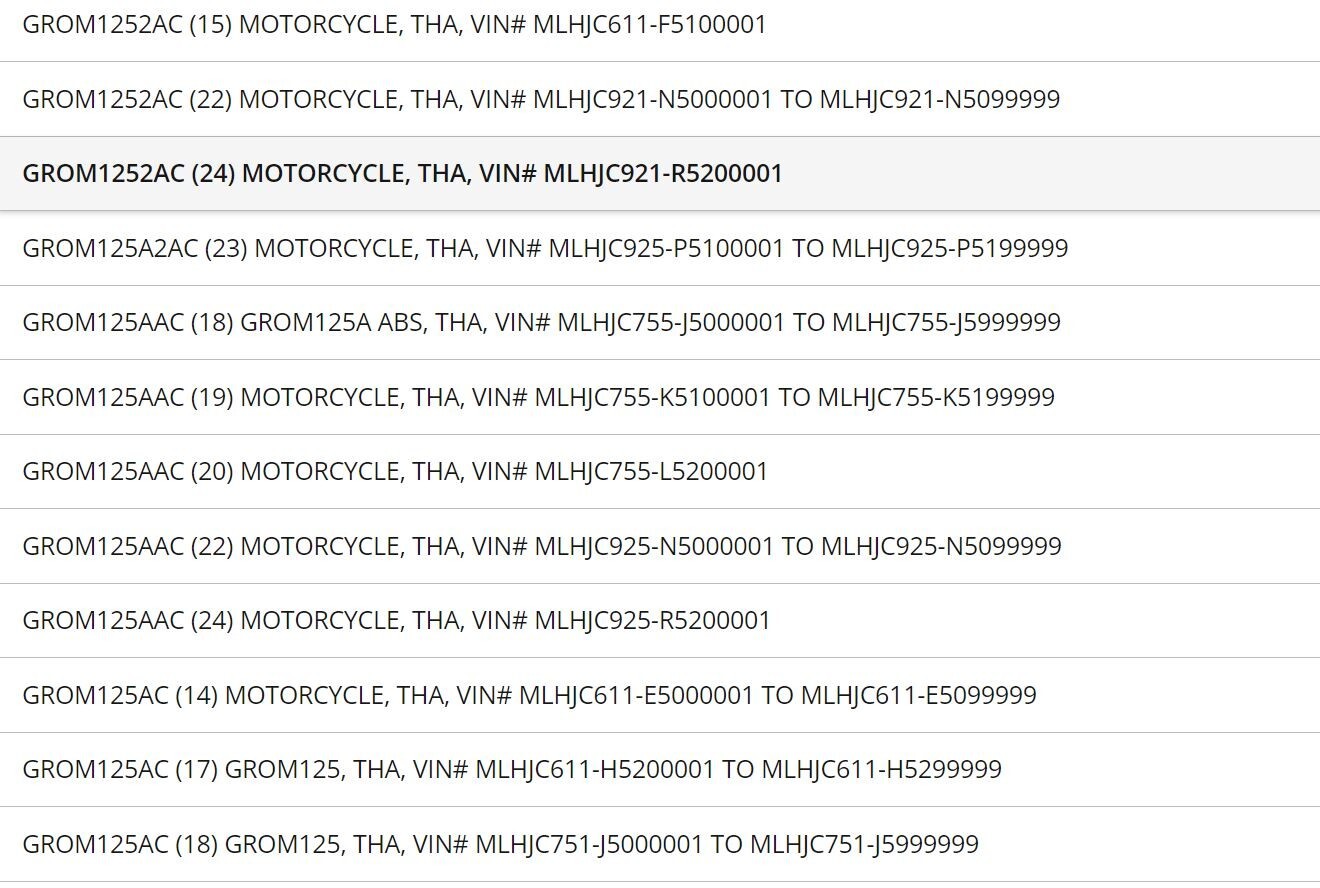Image resolution: width=1320 pixels, height=888 pixels.
Task: Pick GROM125AAC (19) motorcycle listing
Action: pyautogui.click(x=660, y=397)
